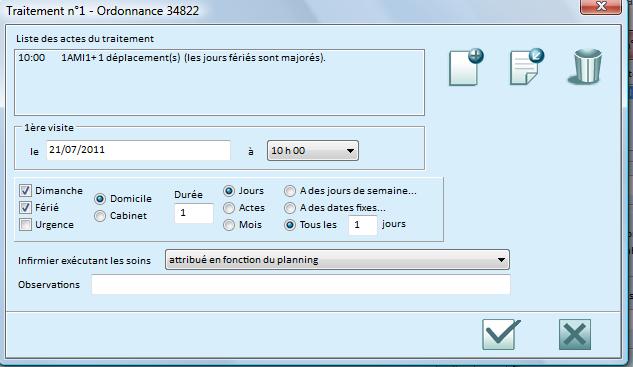Enable the Urgence checkbox
The height and width of the screenshot is (367, 633).
click(25, 224)
